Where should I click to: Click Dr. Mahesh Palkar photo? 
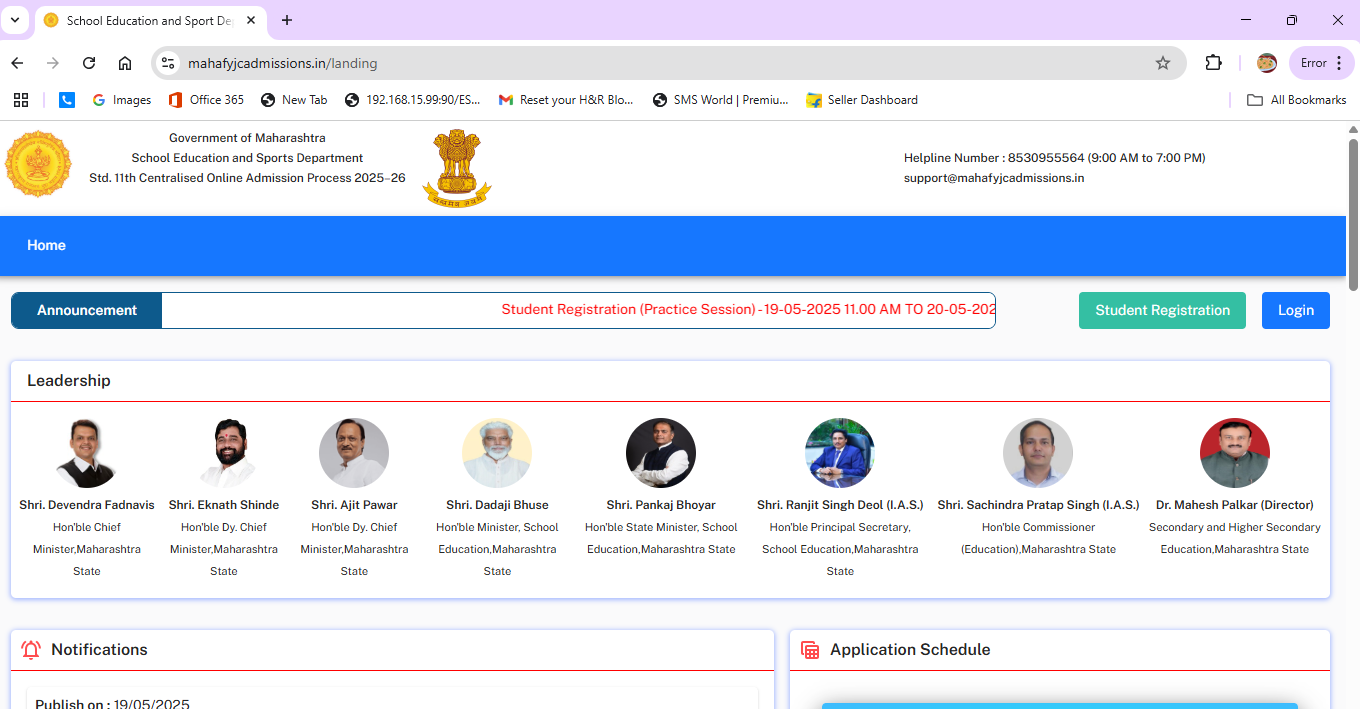[x=1235, y=453]
